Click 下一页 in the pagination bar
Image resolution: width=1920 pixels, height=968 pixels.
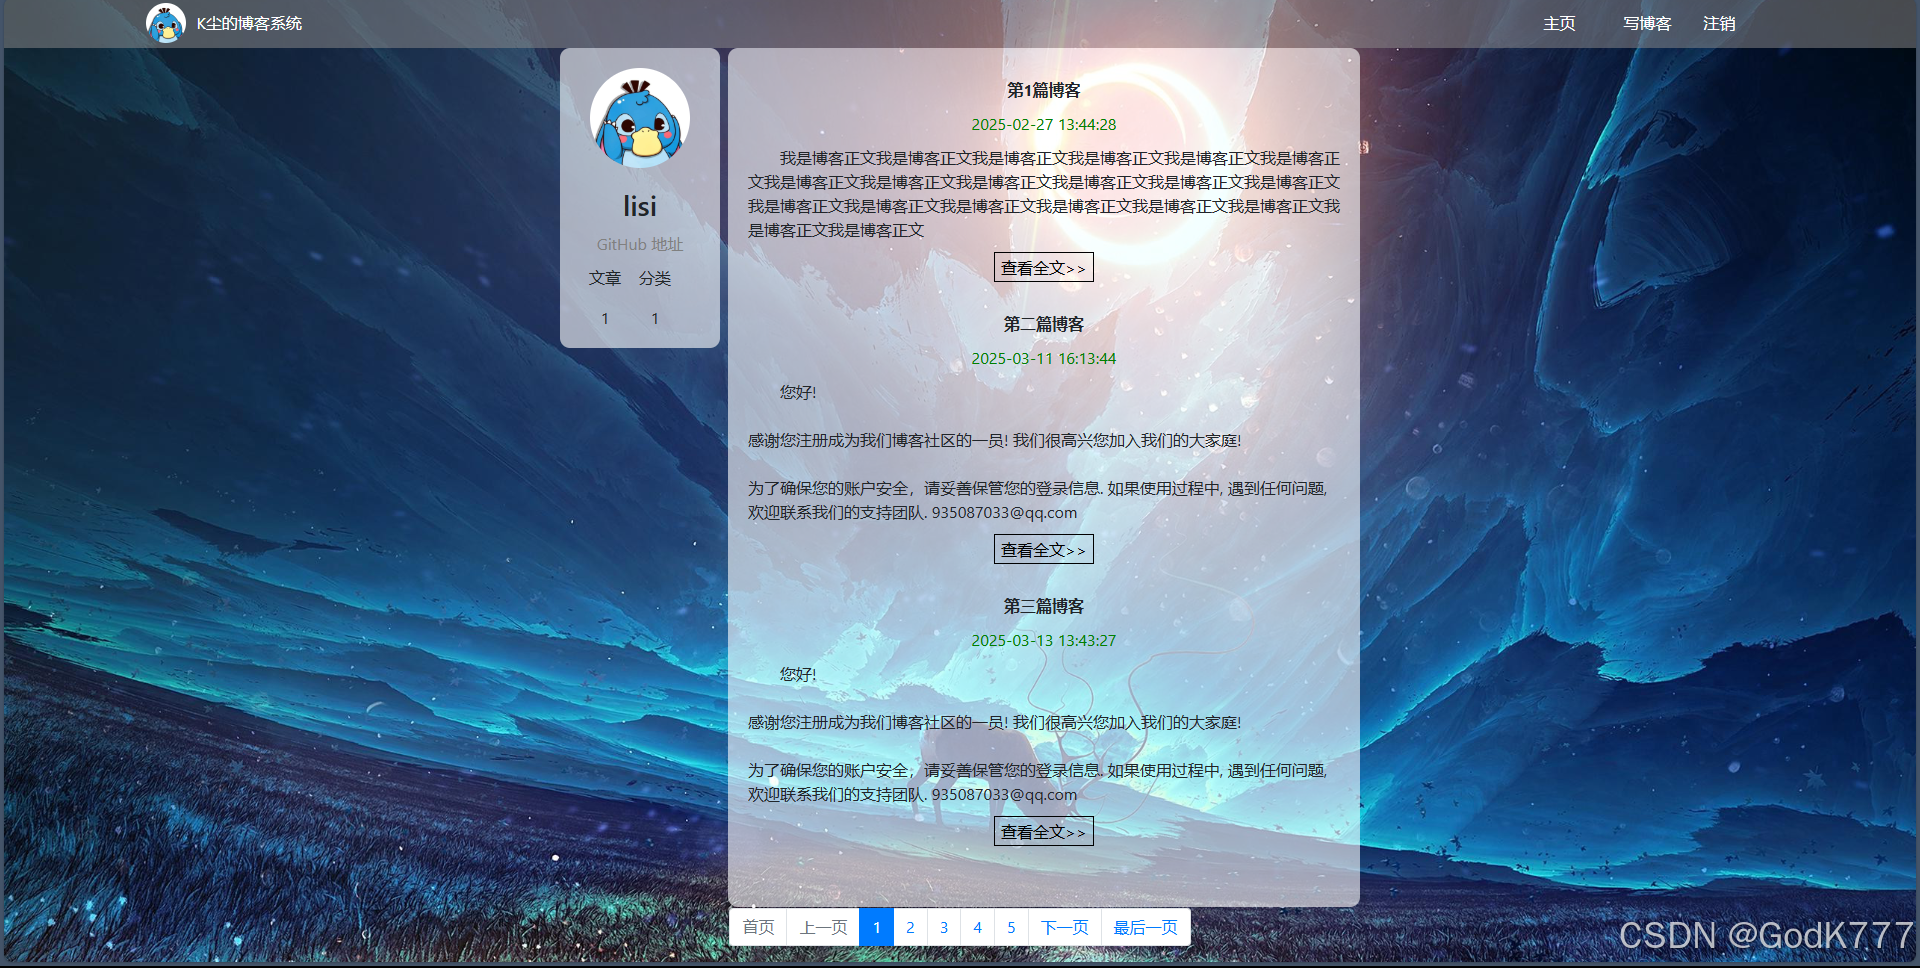1064,927
